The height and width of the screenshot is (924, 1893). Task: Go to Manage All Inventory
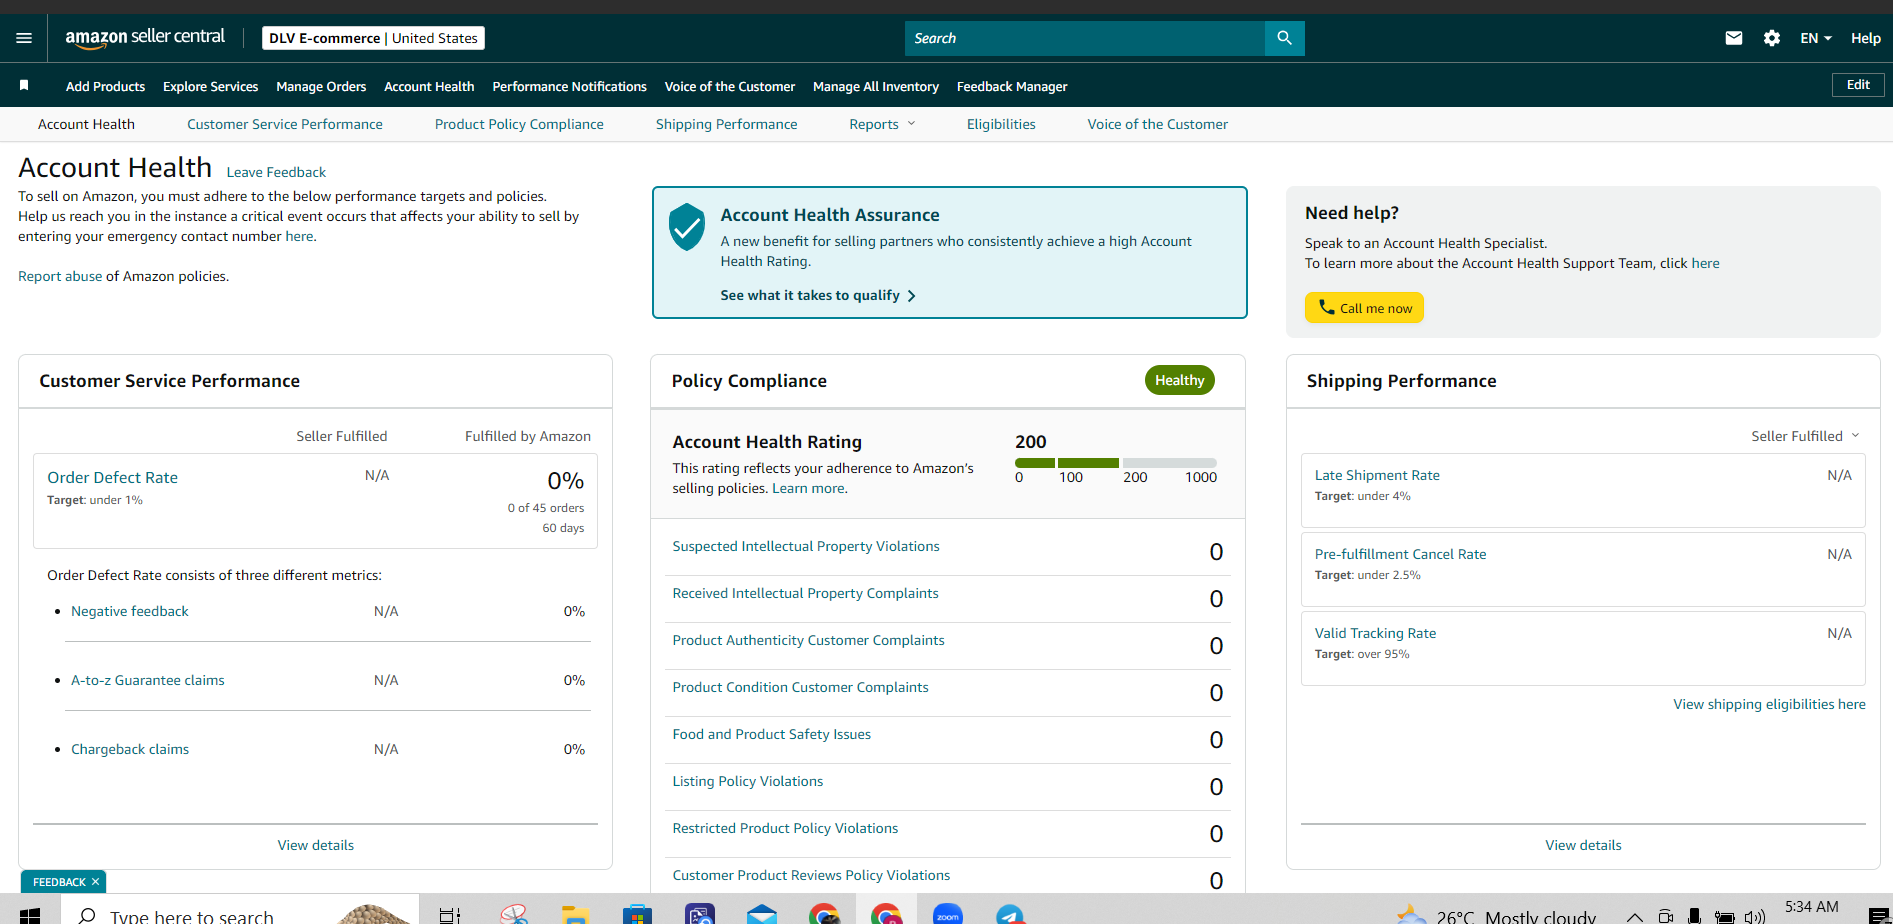pos(876,86)
